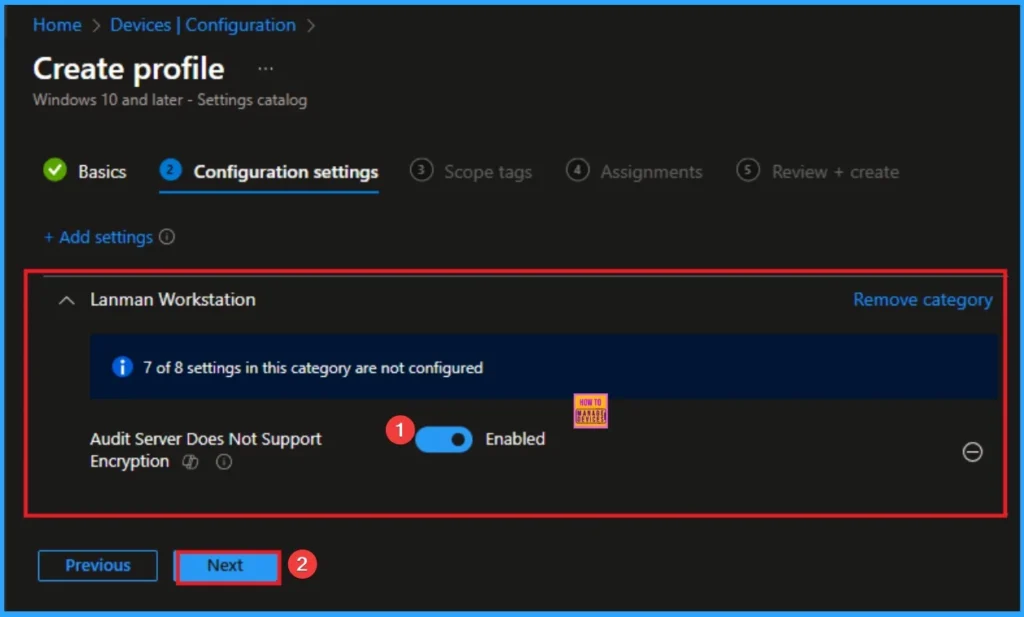Toggle Audit Server Does Not Support Encryption
1024x617 pixels.
[x=444, y=439]
